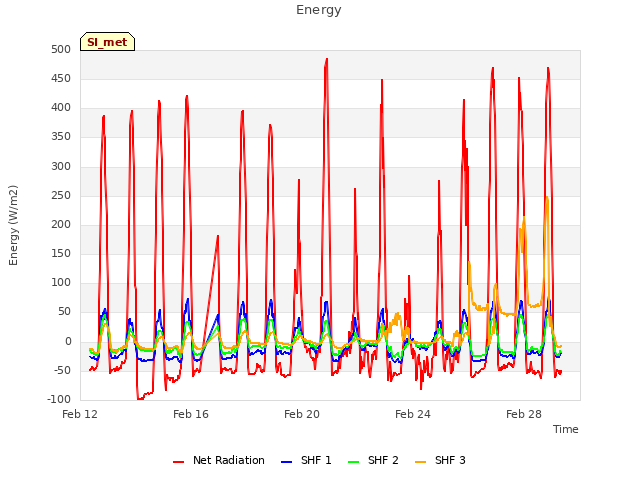Click the 450 y-axis tick label
Image resolution: width=640 pixels, height=480 pixels.
pos(61,79)
